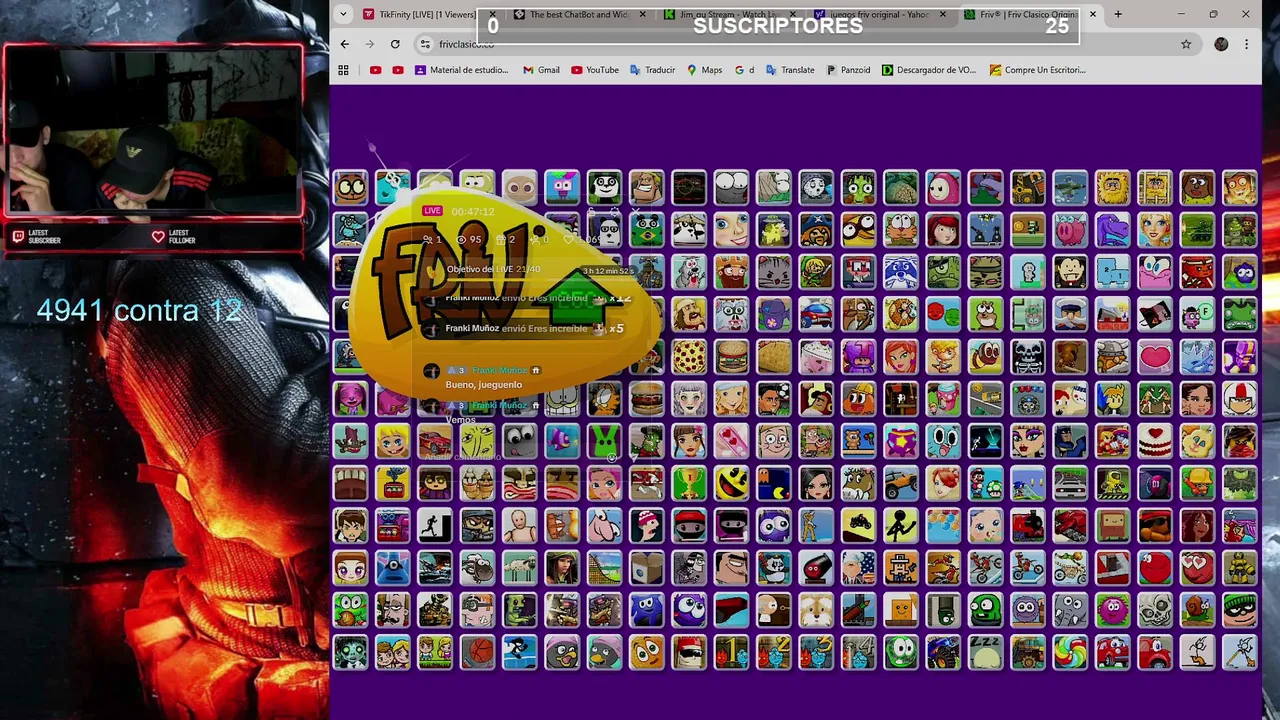Open the mustached navy captain game
The height and width of the screenshot is (720, 1280).
pyautogui.click(x=1070, y=313)
